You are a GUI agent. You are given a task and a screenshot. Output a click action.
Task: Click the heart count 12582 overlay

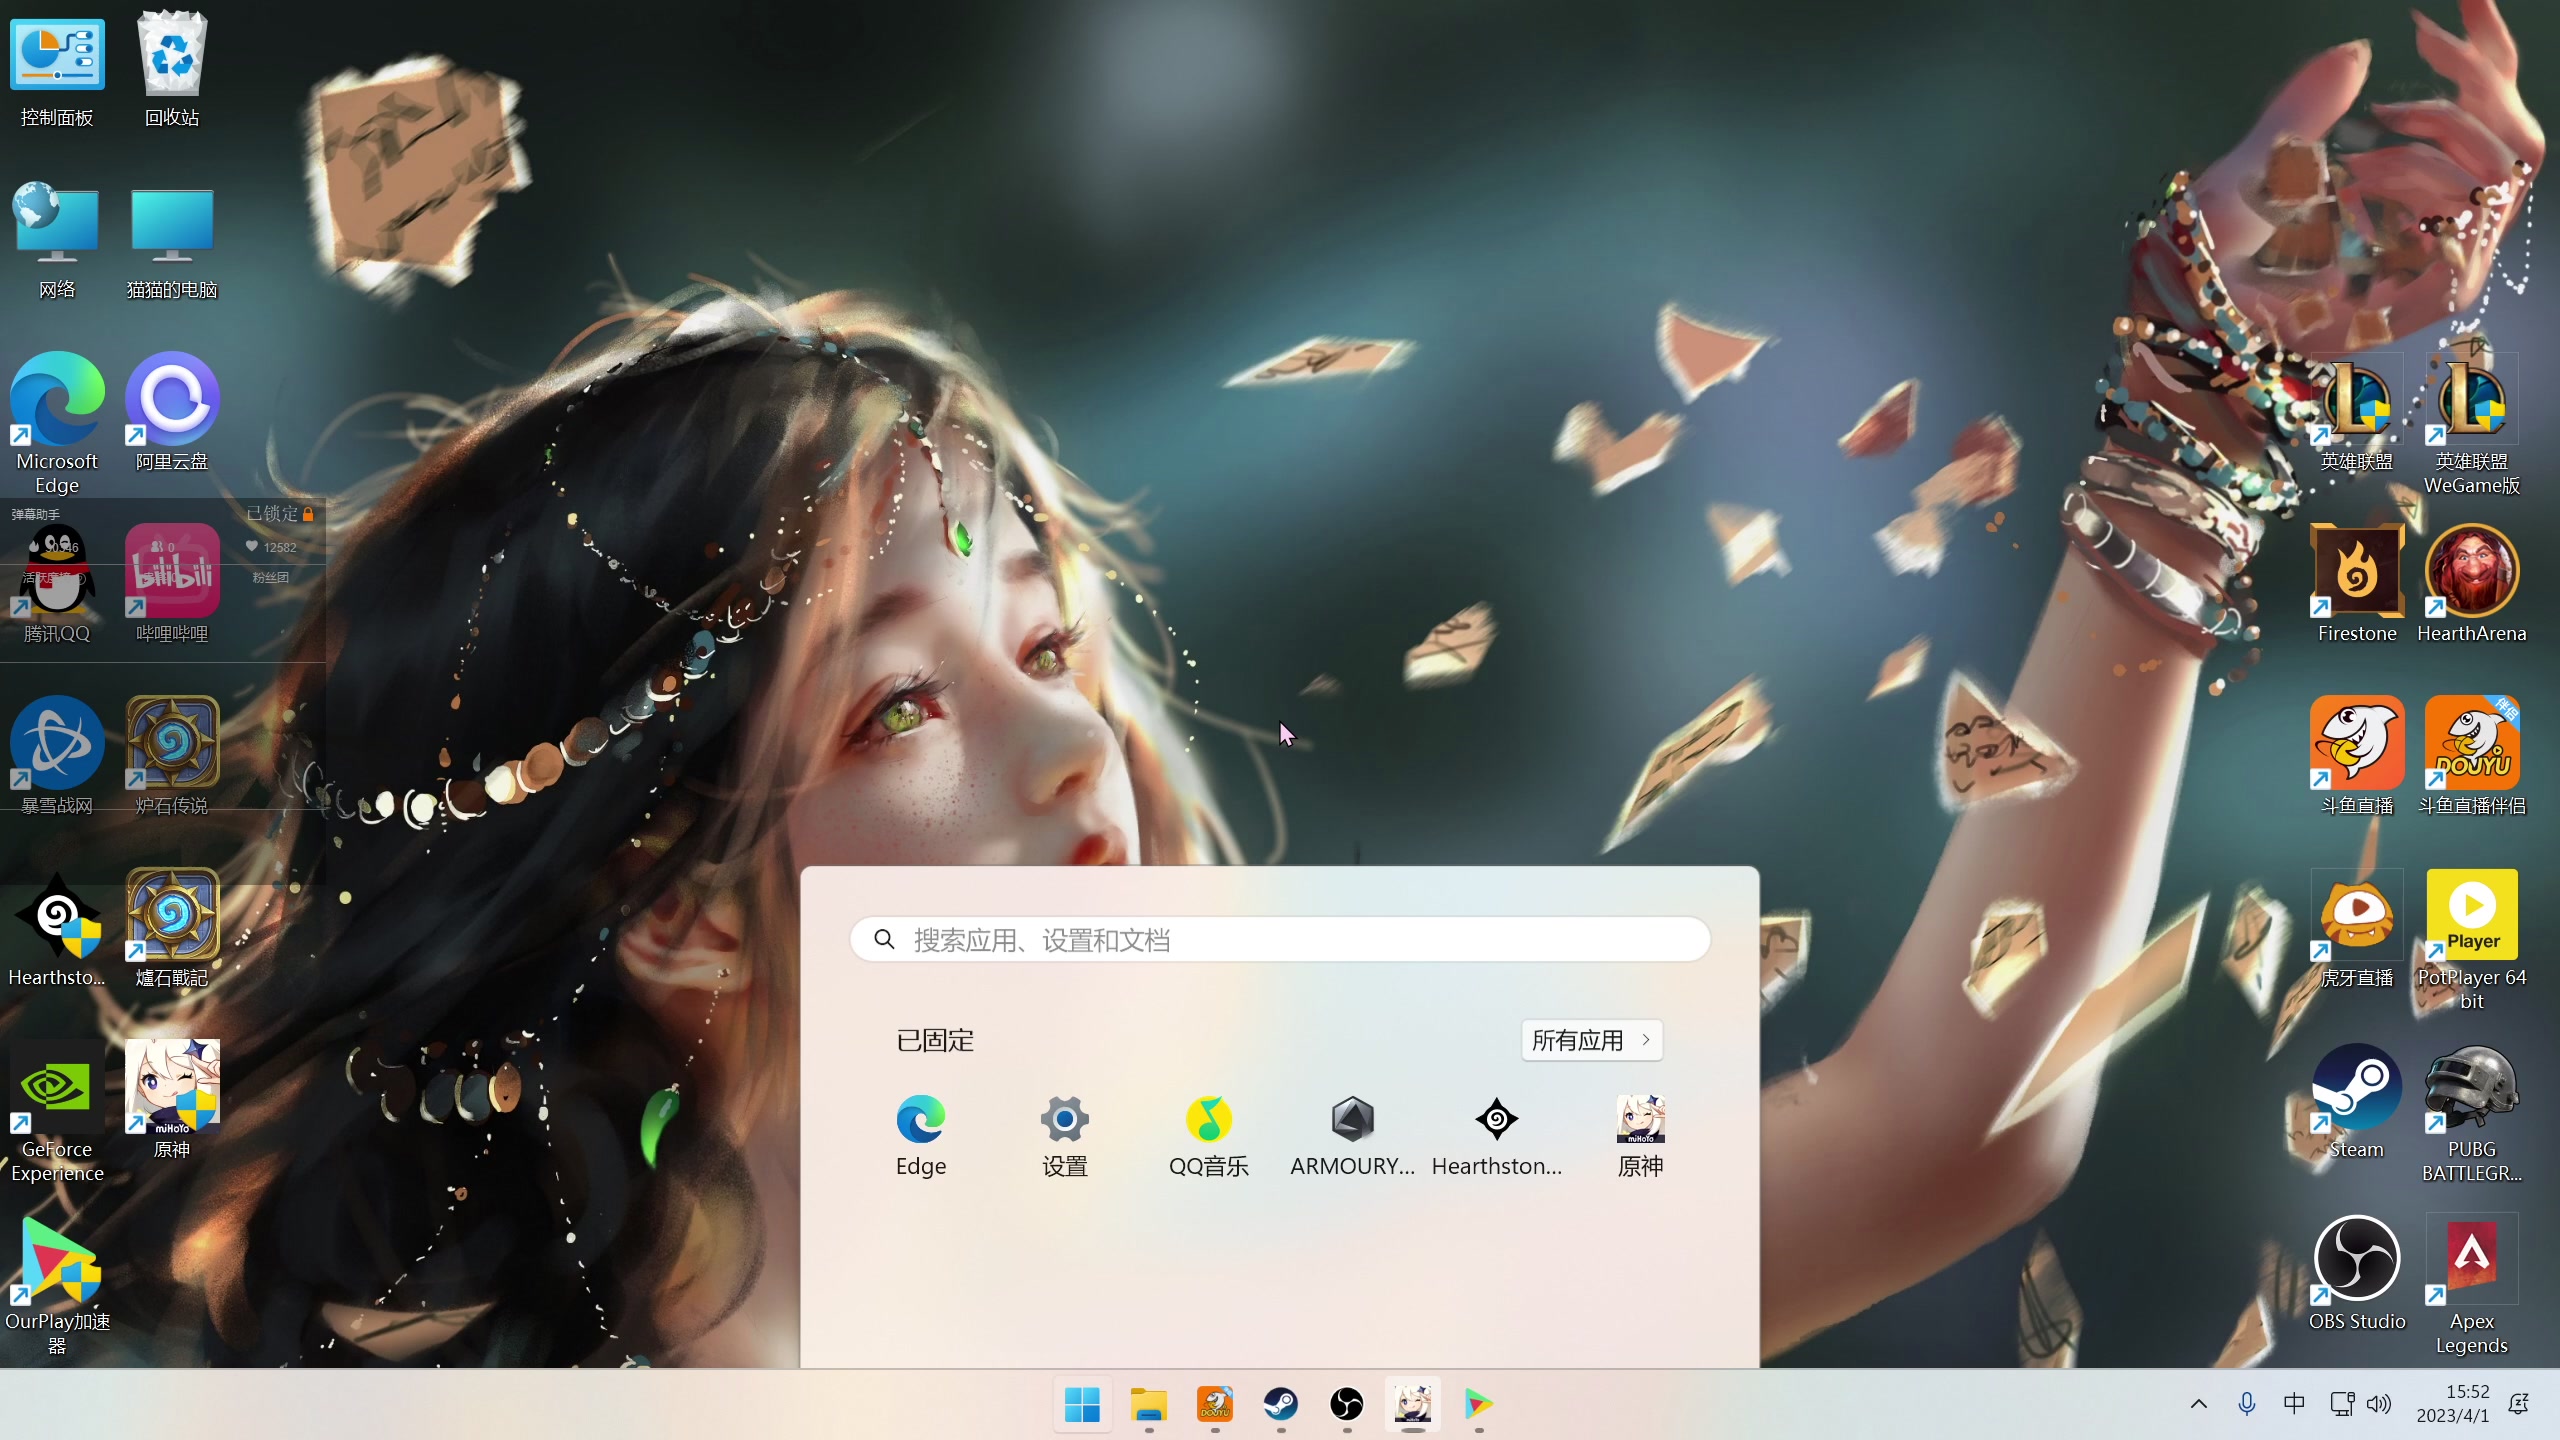(271, 547)
